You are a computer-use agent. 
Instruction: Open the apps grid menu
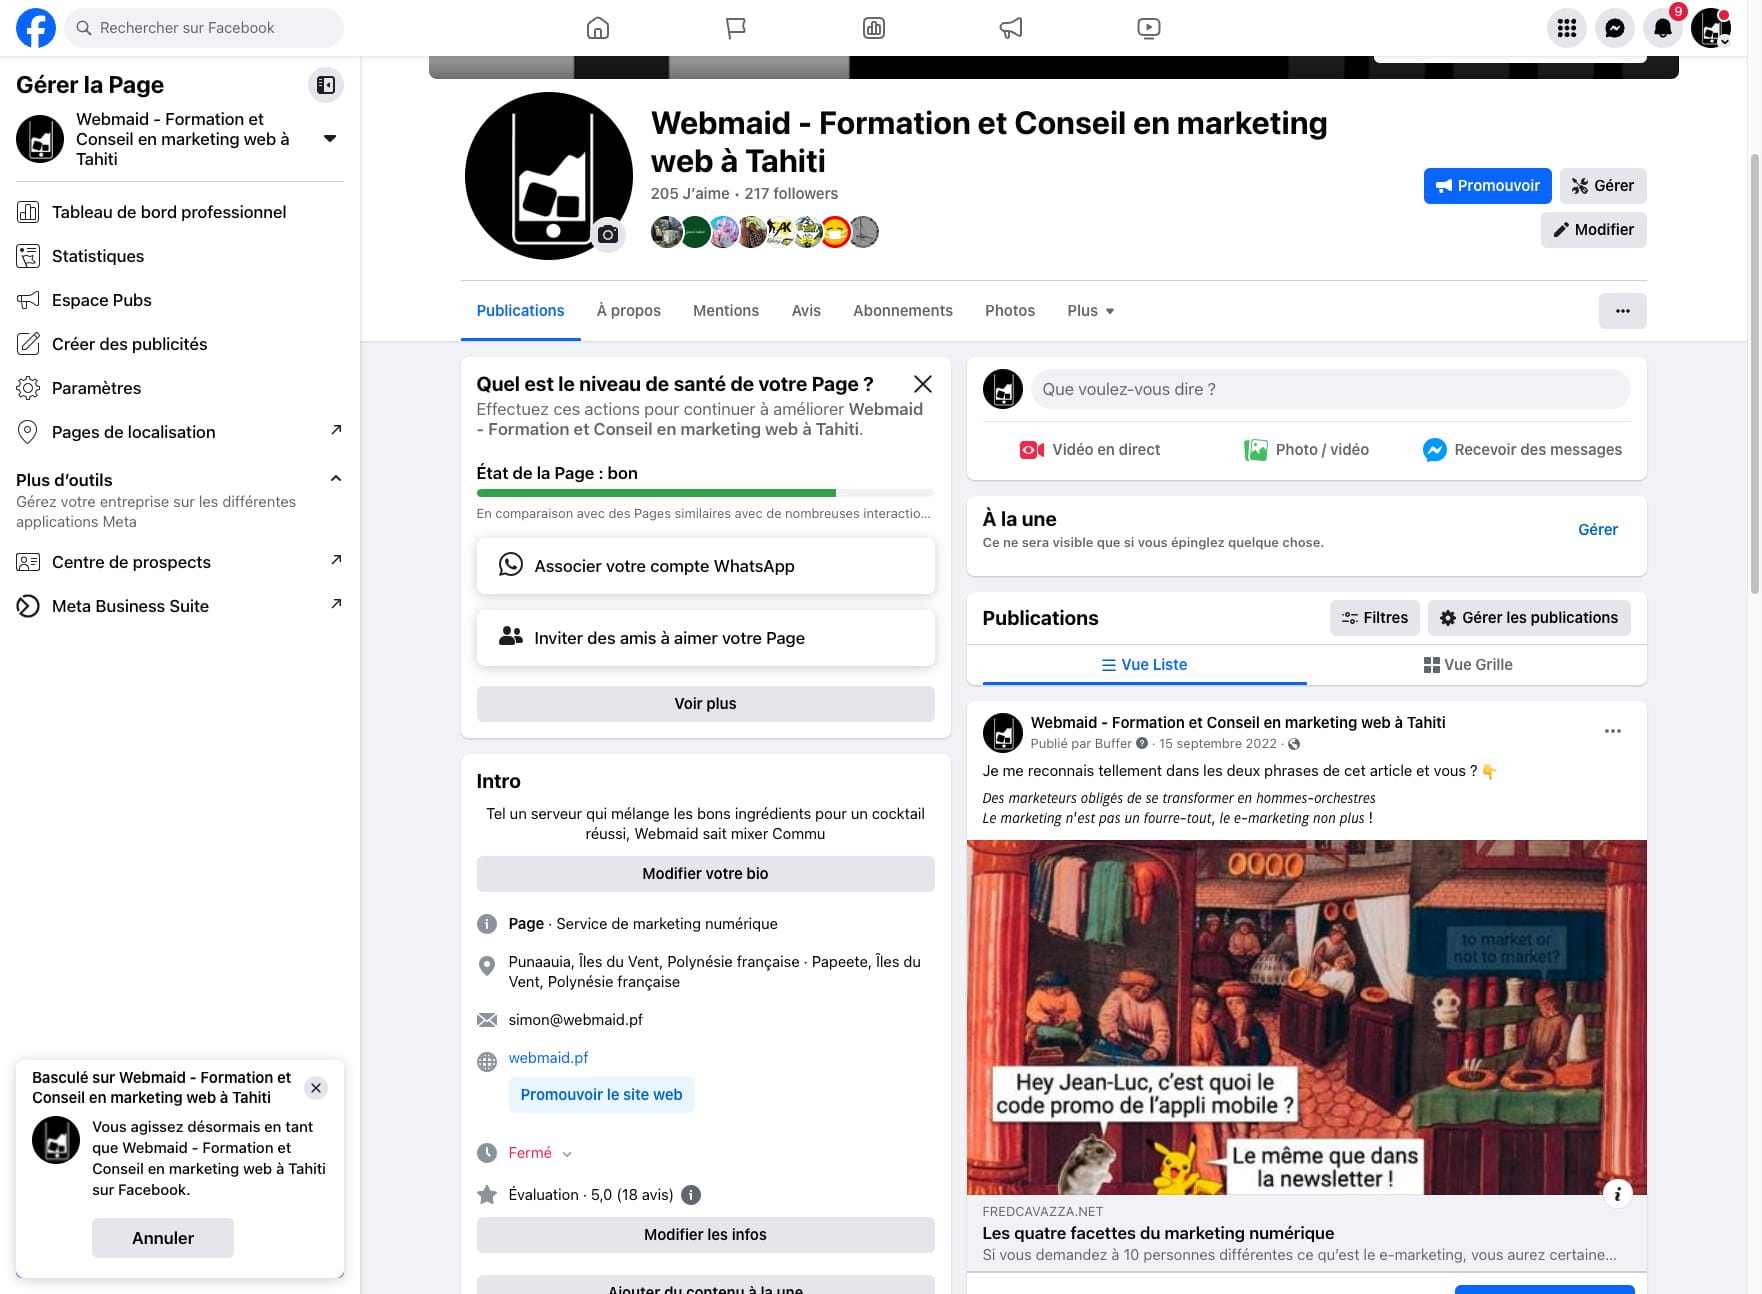click(x=1566, y=28)
